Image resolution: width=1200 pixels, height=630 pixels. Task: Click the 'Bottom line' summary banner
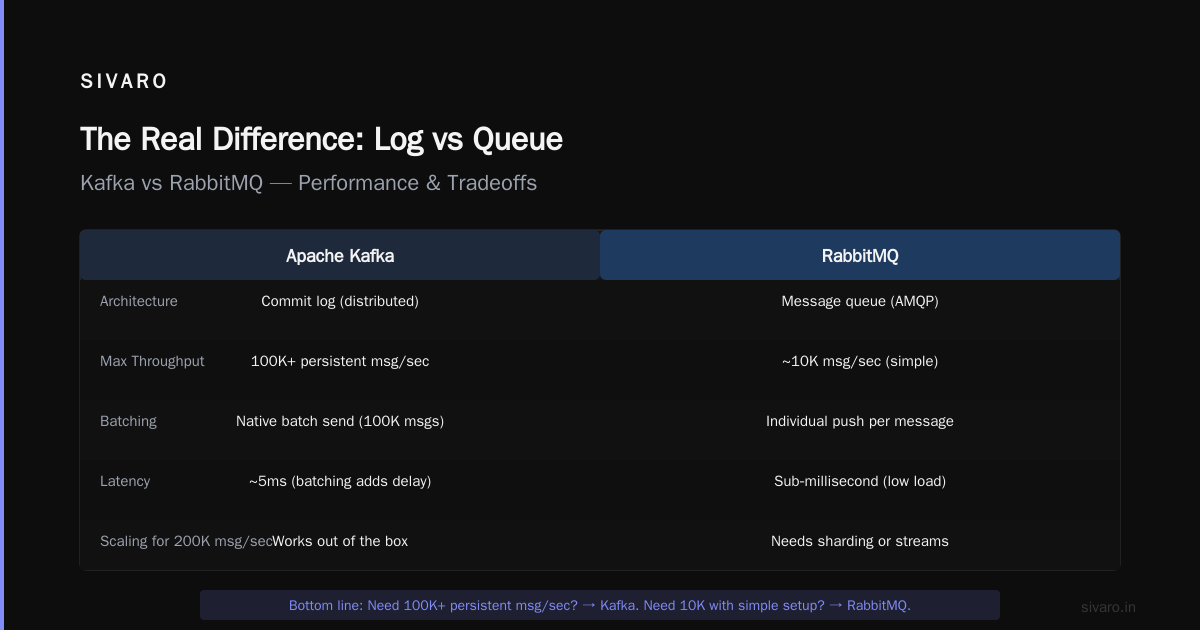tap(600, 605)
